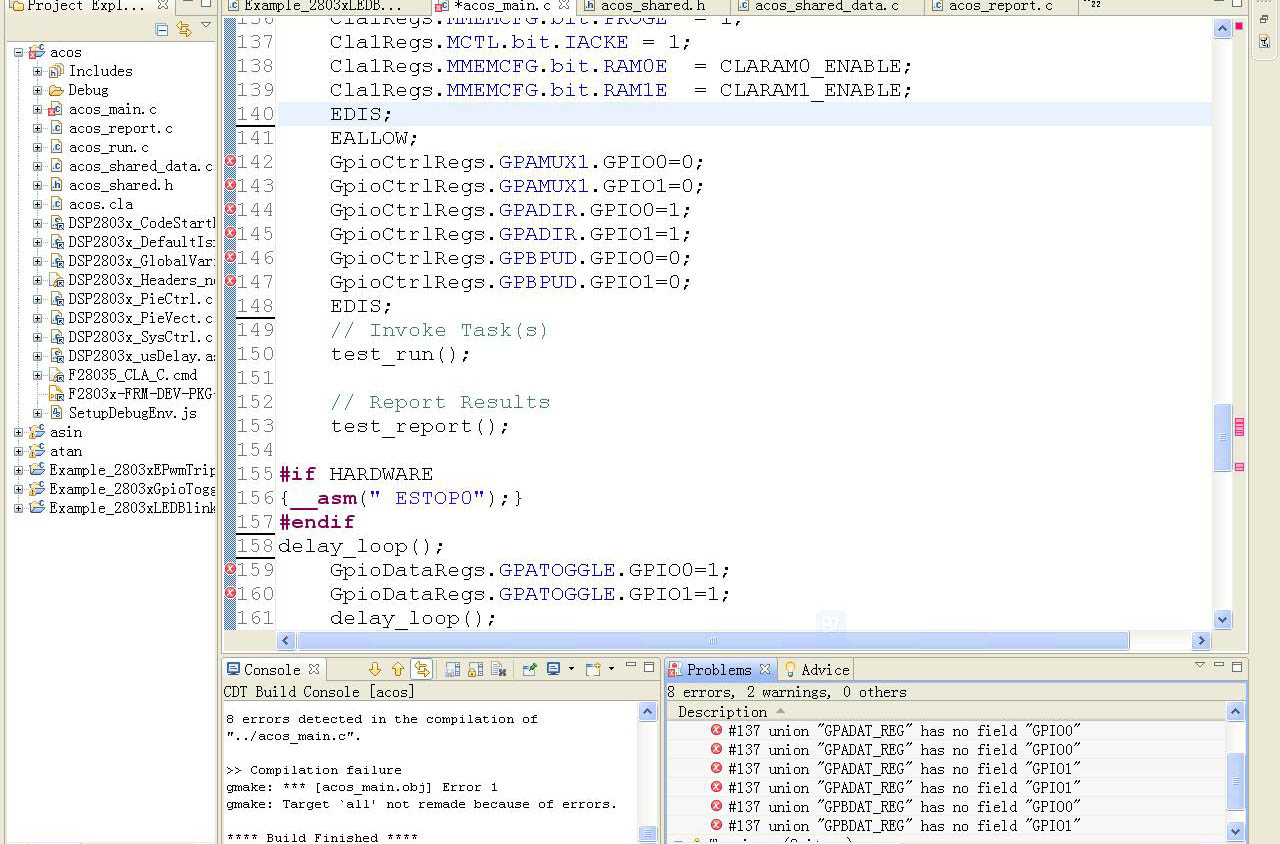Image resolution: width=1280 pixels, height=844 pixels.
Task: Show hidden editor tabs list (22)
Action: click(x=1094, y=5)
